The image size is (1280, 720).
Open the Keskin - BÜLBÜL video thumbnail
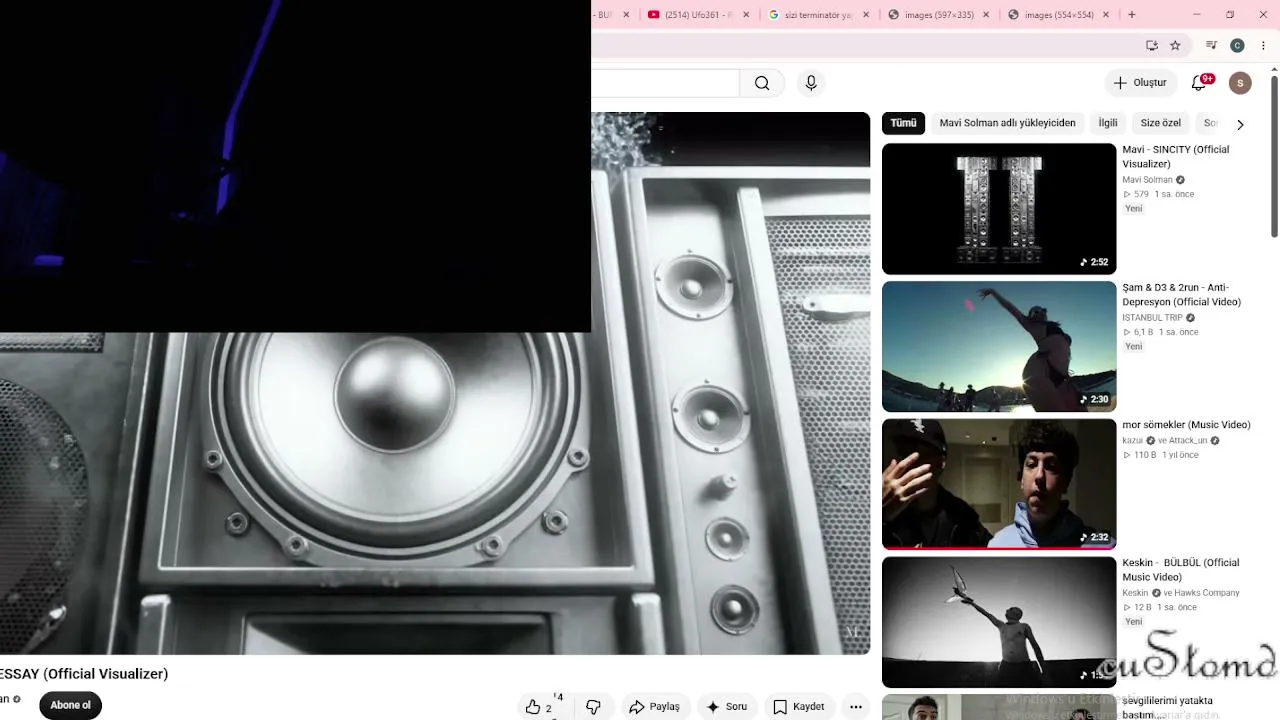(x=999, y=622)
